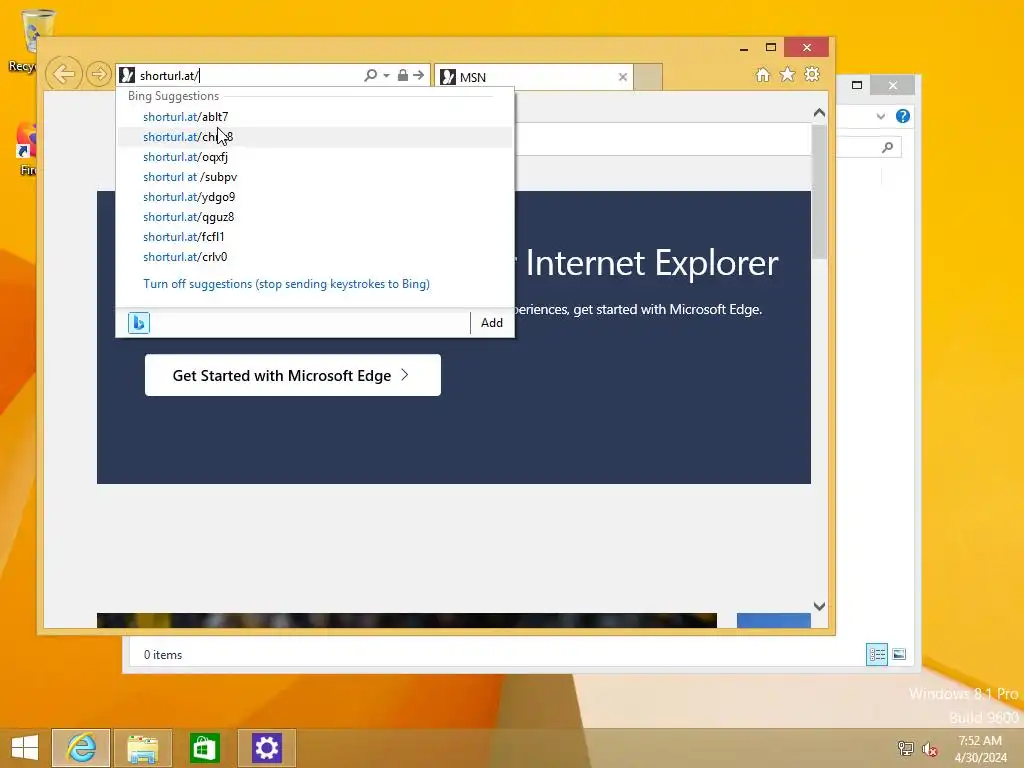Open the Home icon in Internet Explorer

(x=763, y=74)
